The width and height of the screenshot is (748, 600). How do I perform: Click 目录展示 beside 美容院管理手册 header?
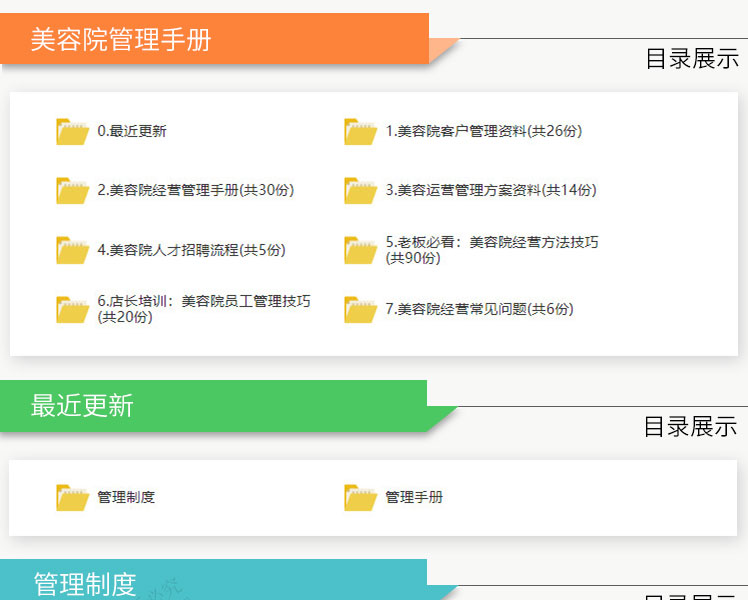click(691, 59)
